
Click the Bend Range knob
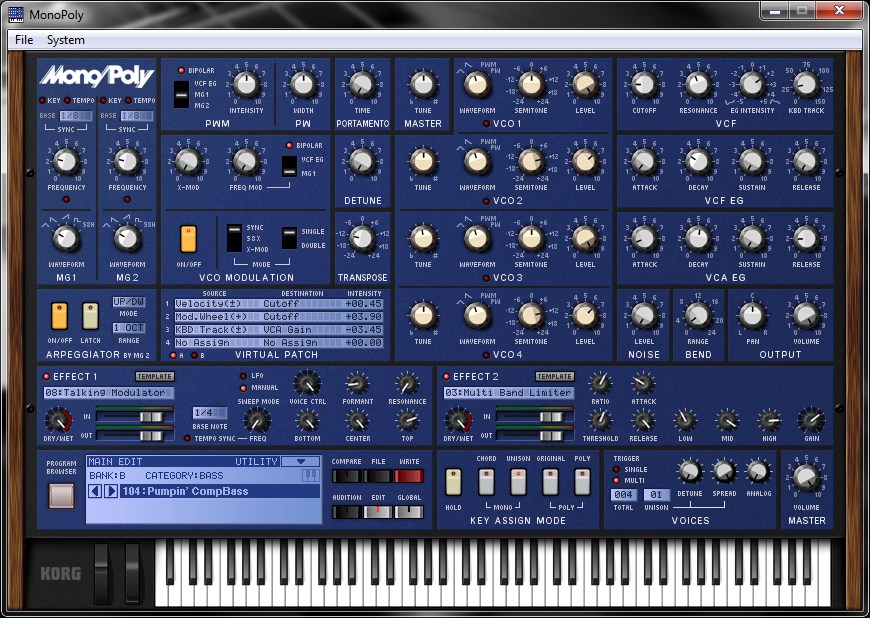point(697,316)
